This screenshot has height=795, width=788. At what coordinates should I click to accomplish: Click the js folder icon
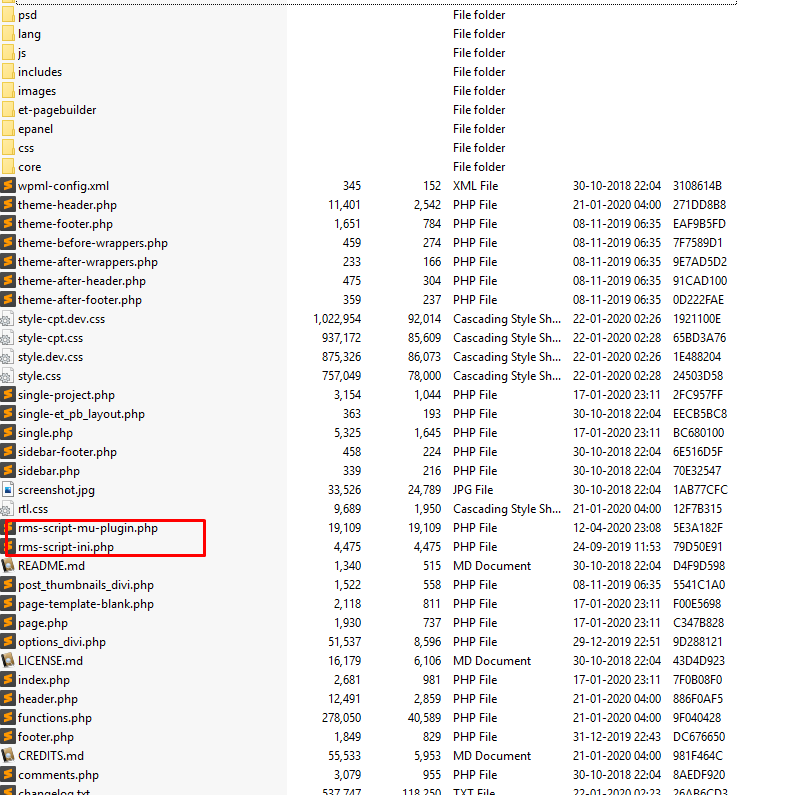pyautogui.click(x=8, y=53)
